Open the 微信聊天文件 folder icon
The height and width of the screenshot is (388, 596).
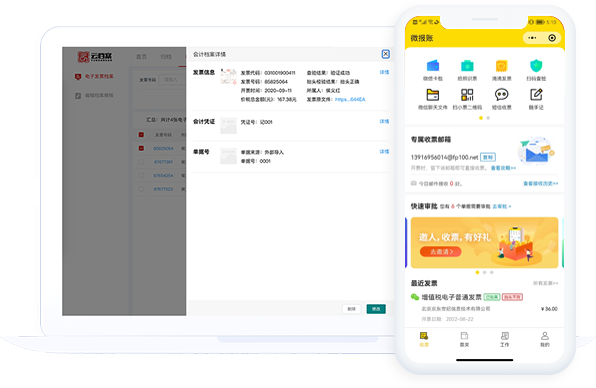433,95
